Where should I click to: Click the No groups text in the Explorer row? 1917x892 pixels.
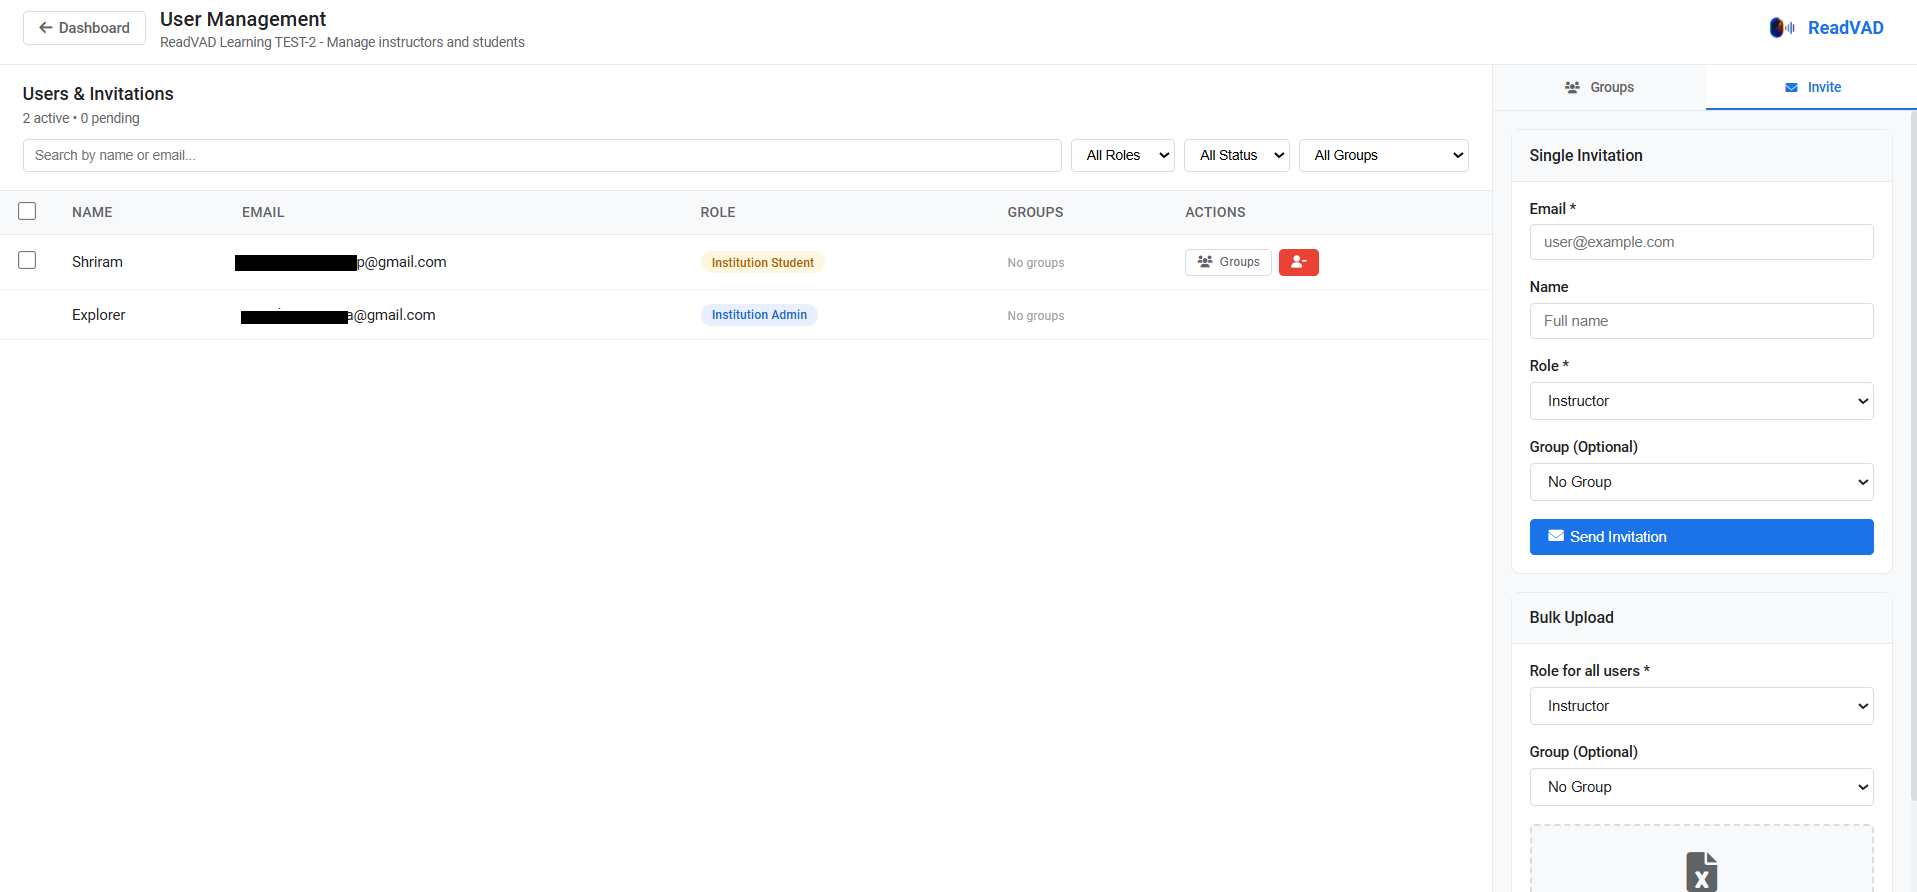pos(1036,316)
